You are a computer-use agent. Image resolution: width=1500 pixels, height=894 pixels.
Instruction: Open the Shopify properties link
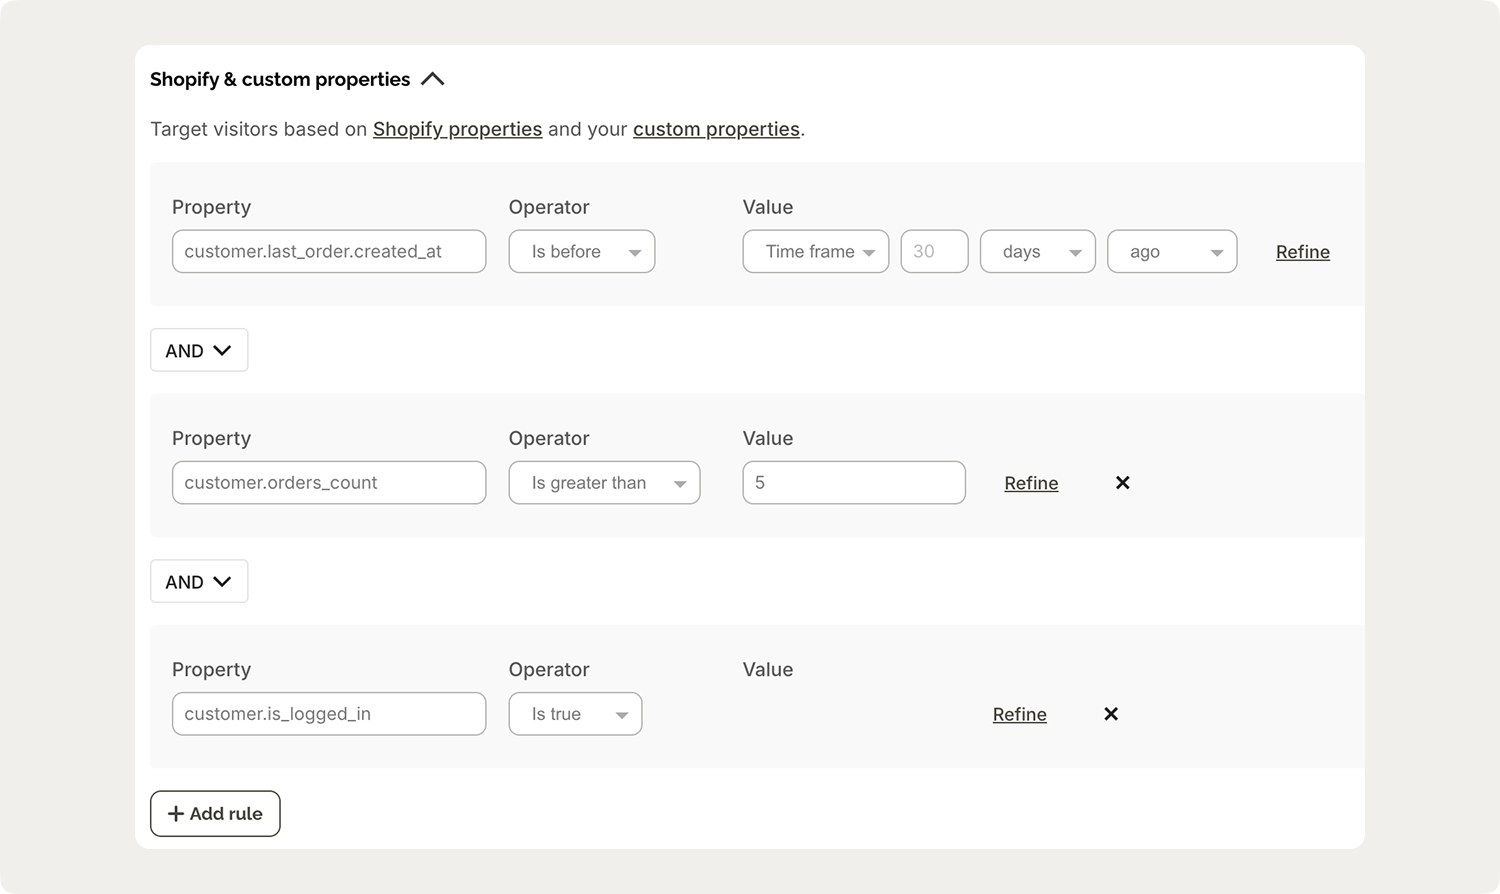pyautogui.click(x=457, y=129)
